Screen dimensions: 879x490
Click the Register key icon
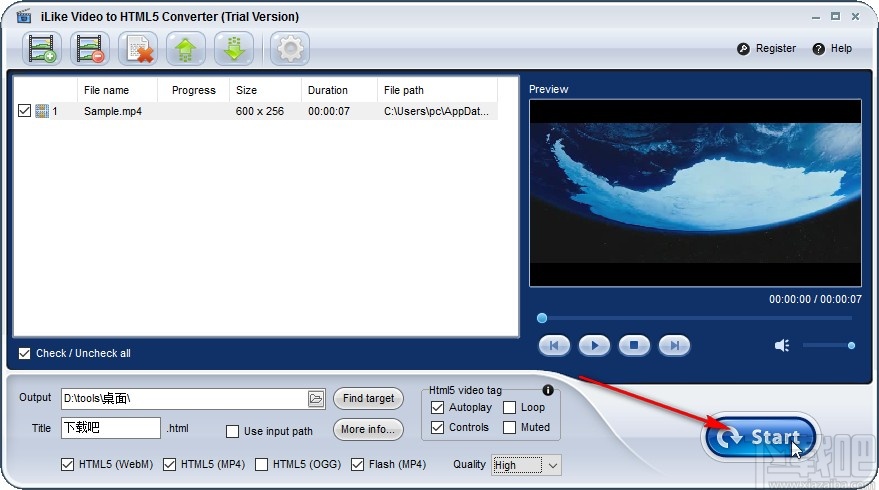[743, 49]
